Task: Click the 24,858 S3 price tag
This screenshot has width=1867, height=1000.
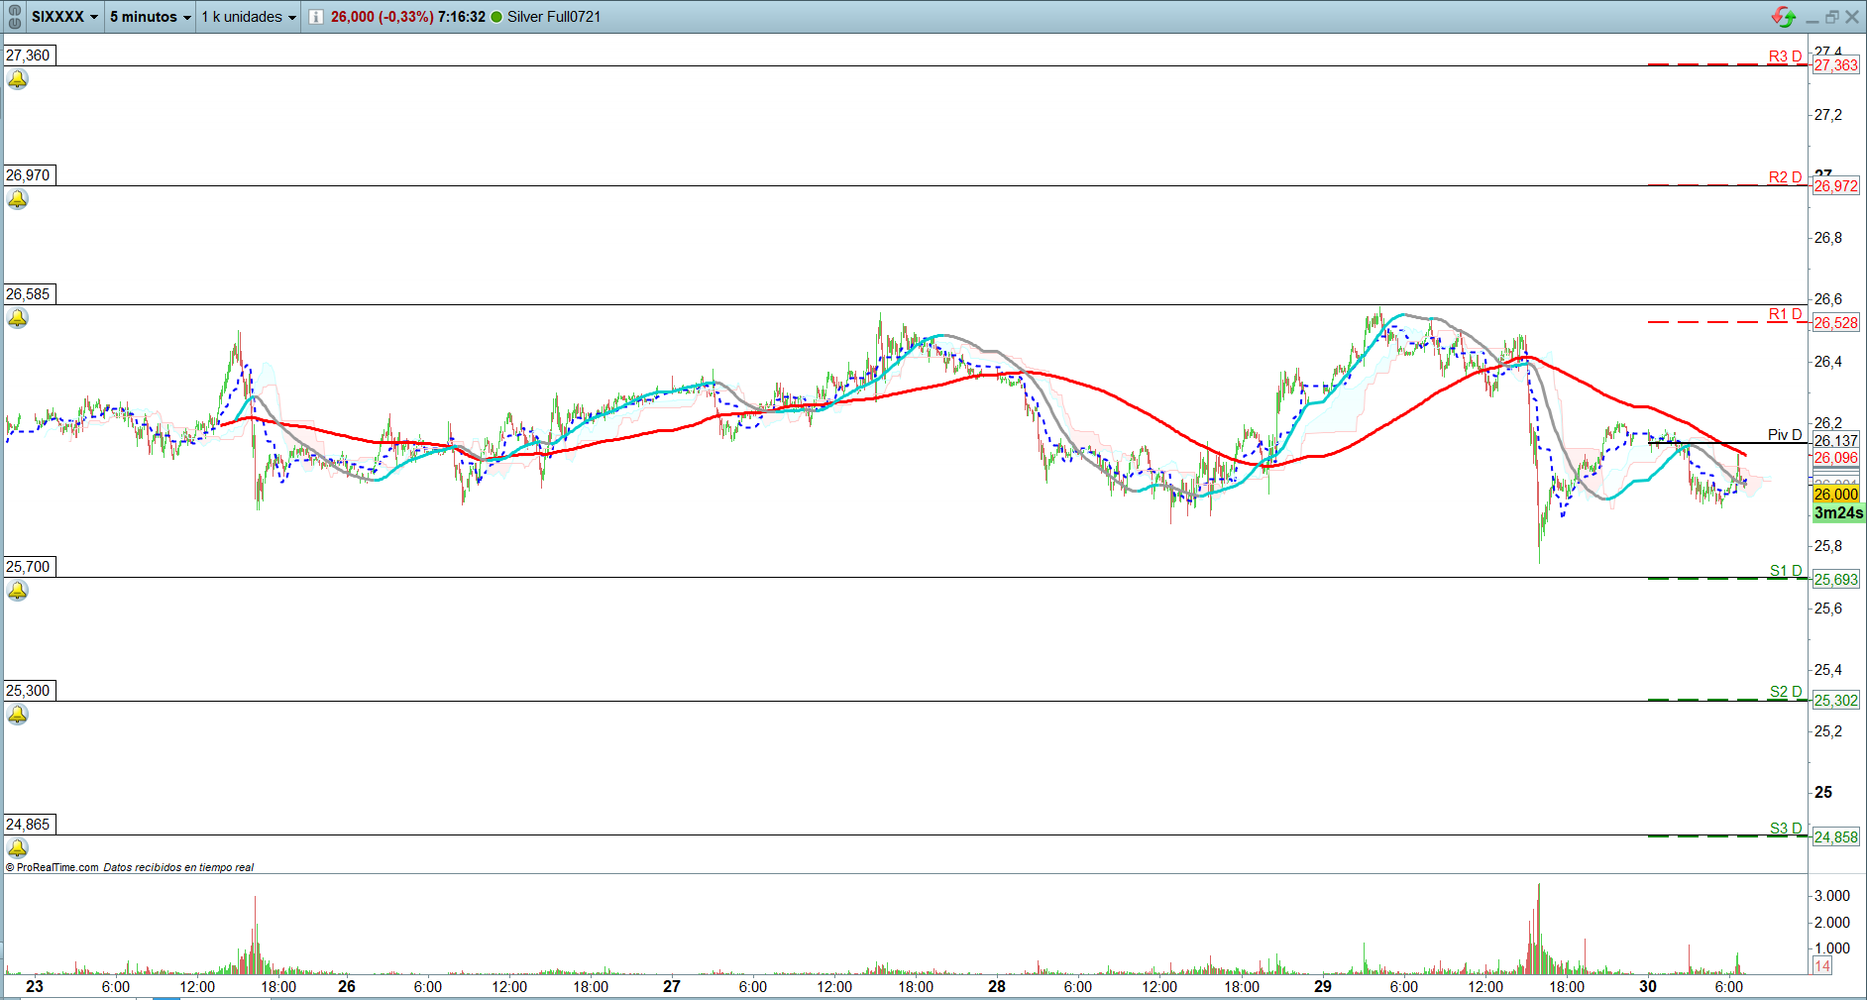Action: (x=1836, y=837)
